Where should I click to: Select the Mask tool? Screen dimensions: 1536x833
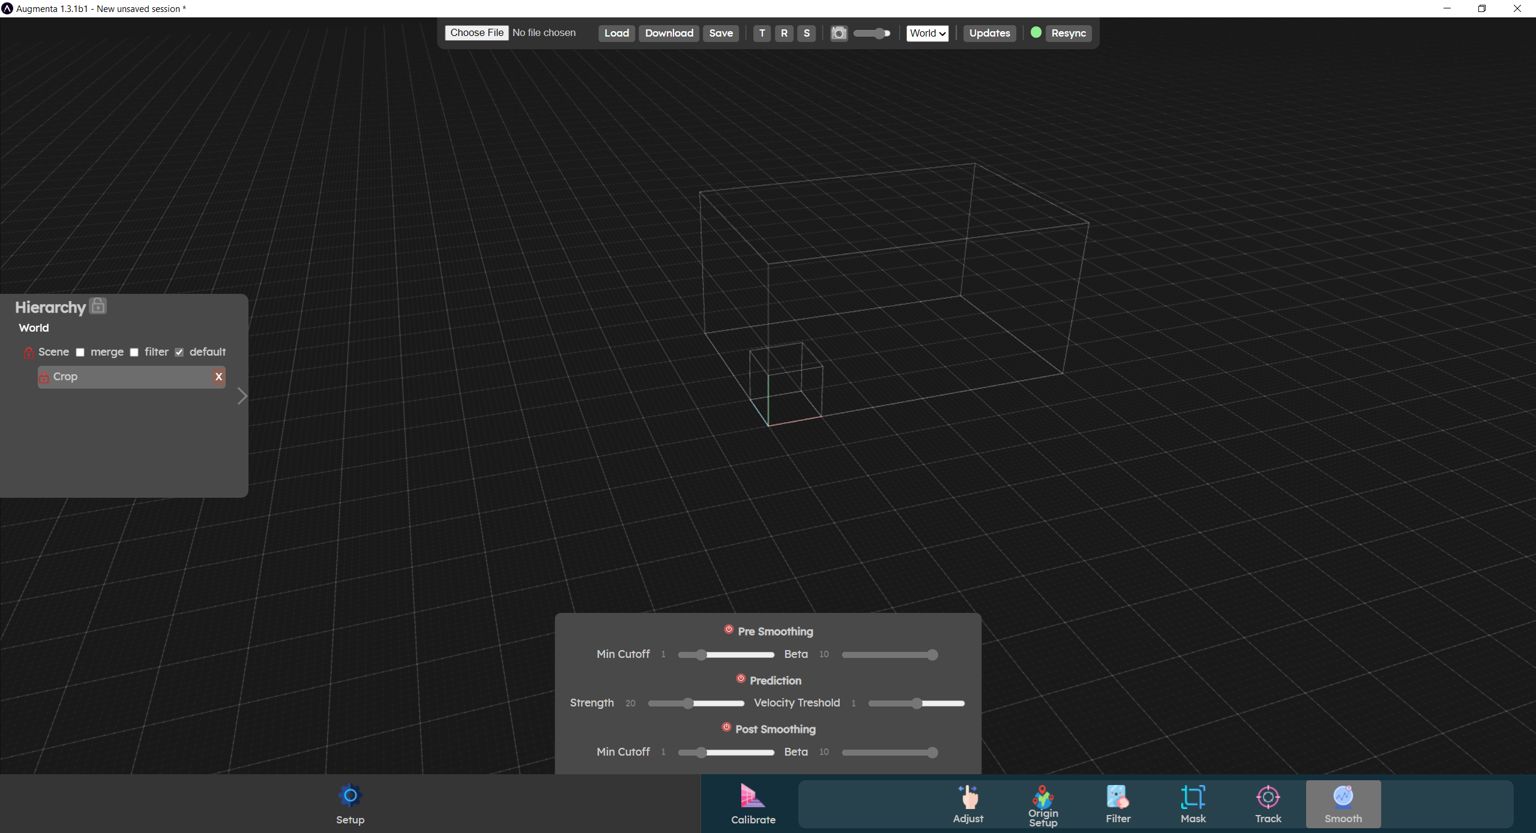[1192, 803]
